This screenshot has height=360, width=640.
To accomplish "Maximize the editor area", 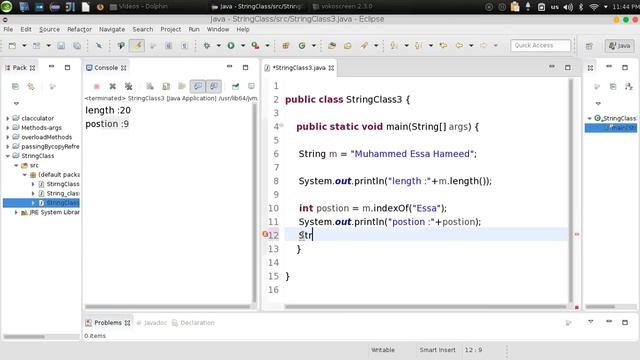I will [568, 67].
